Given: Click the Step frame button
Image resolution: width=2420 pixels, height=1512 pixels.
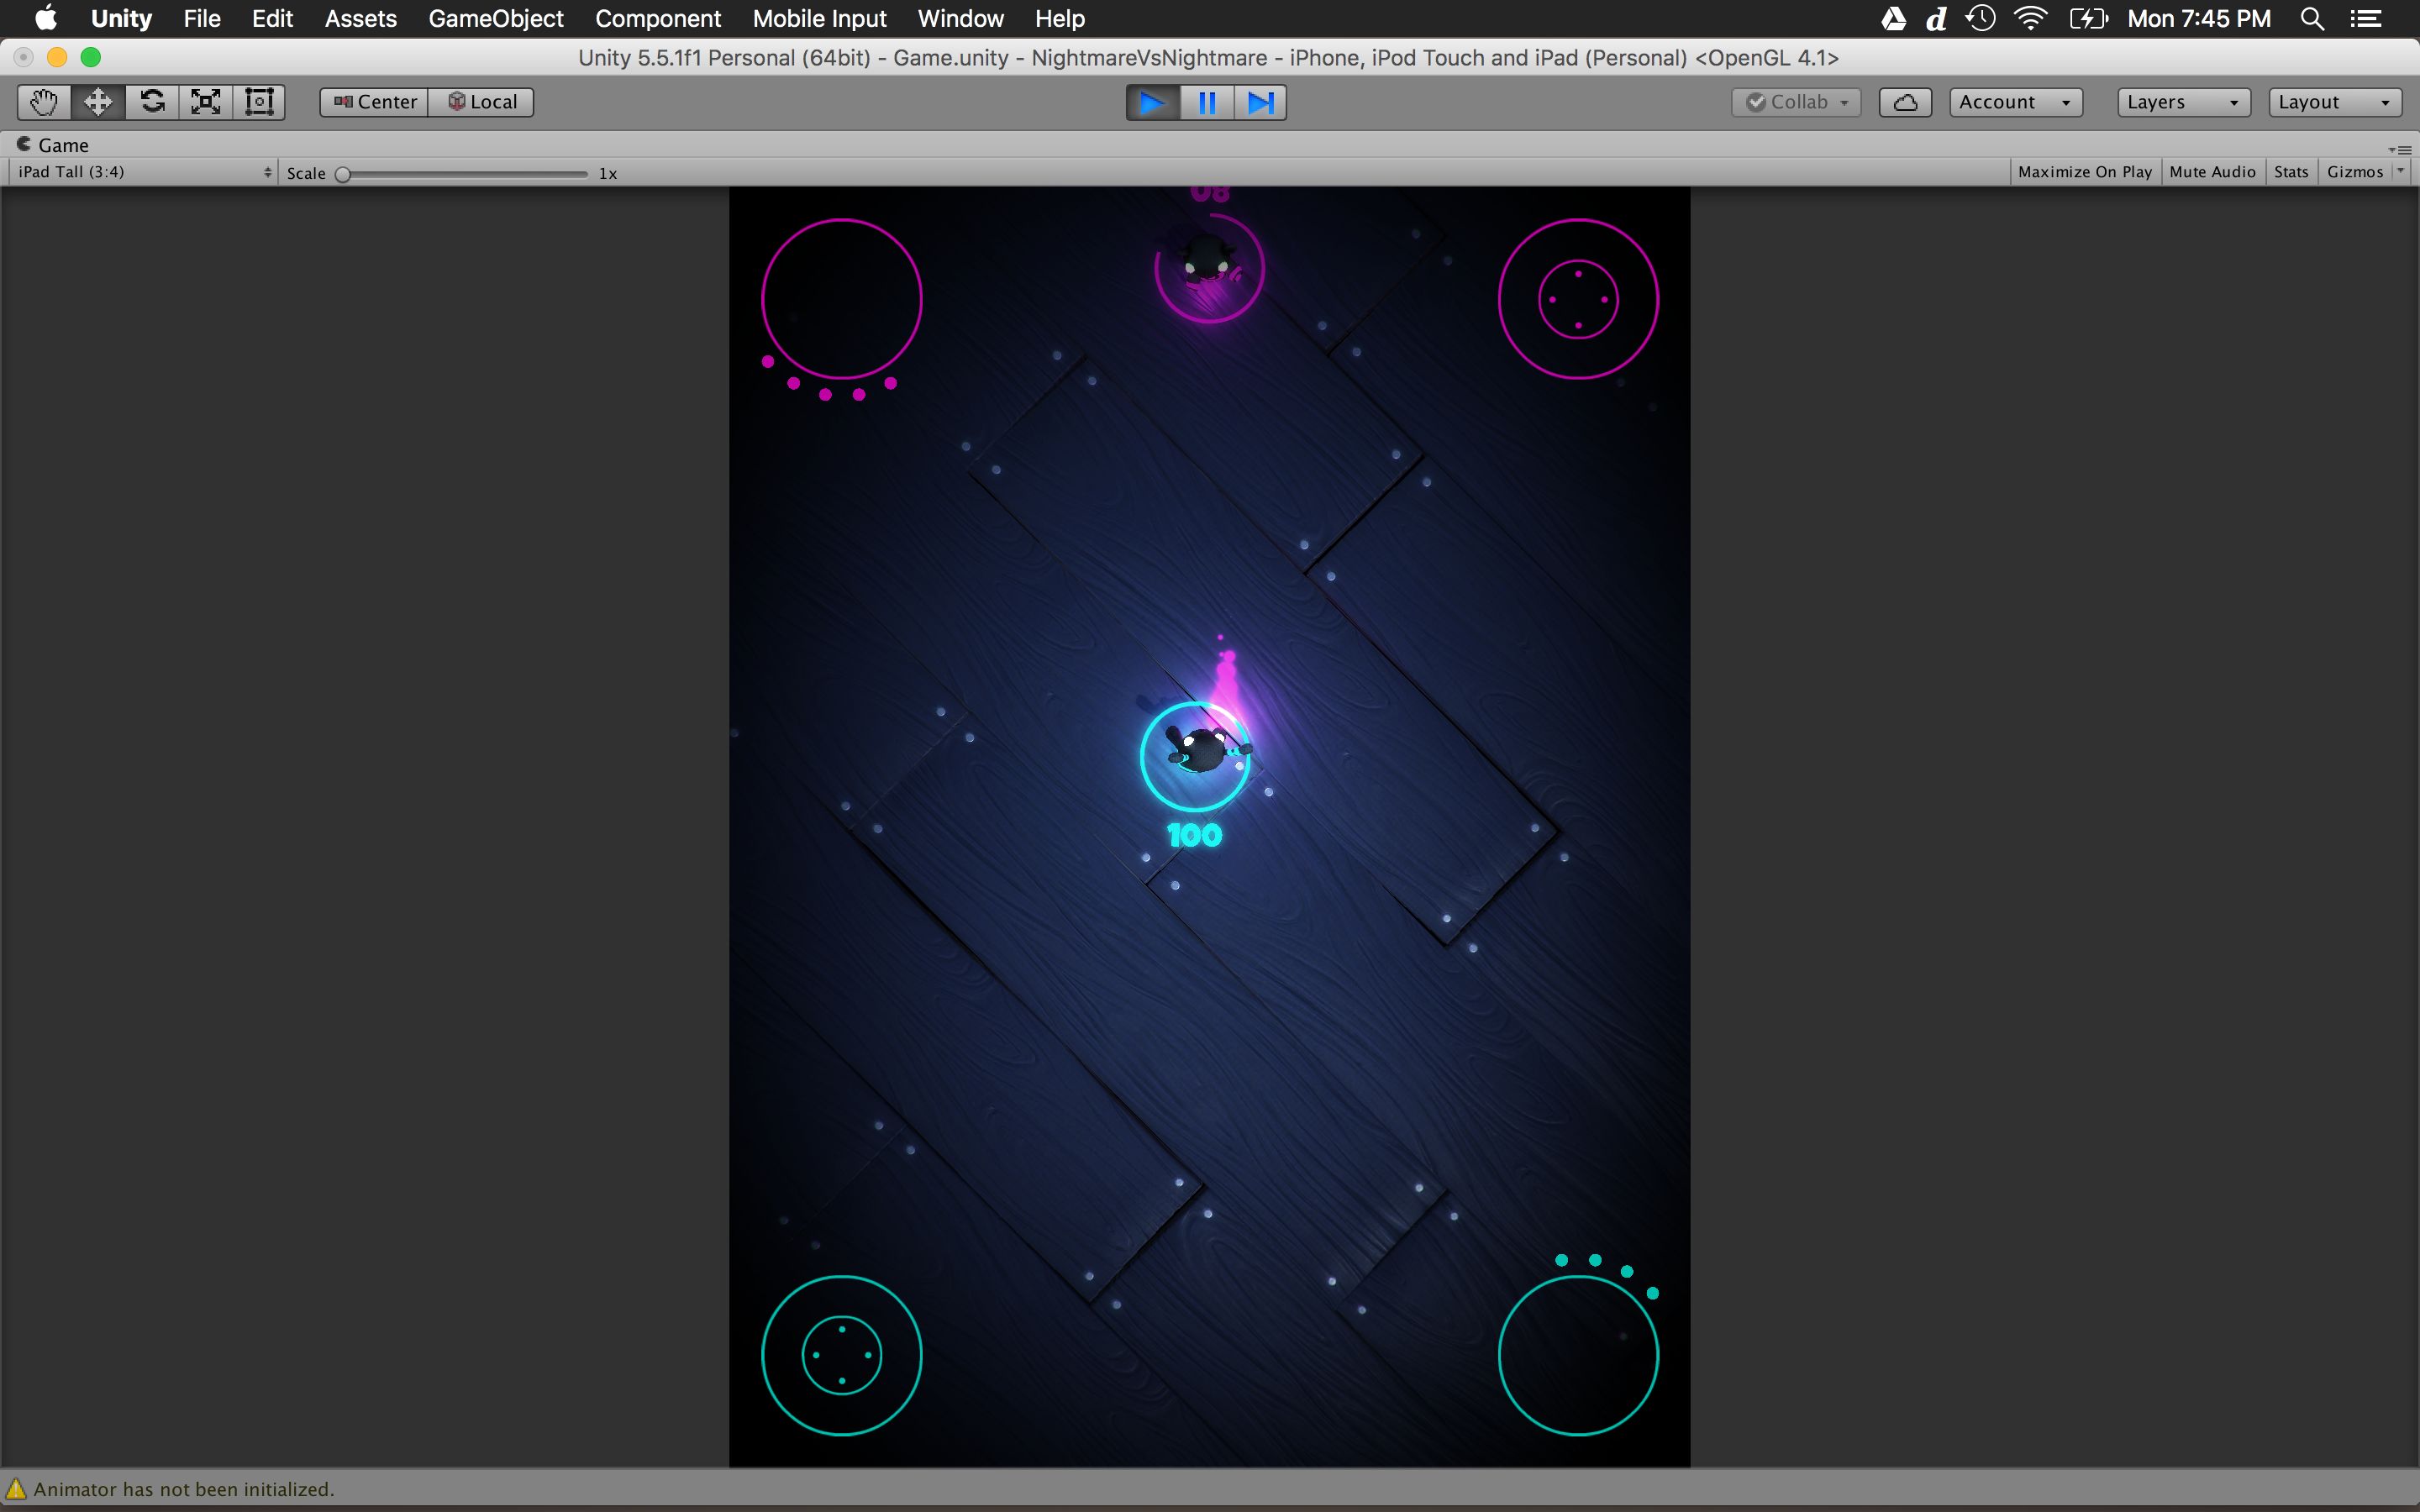Looking at the screenshot, I should [x=1260, y=102].
